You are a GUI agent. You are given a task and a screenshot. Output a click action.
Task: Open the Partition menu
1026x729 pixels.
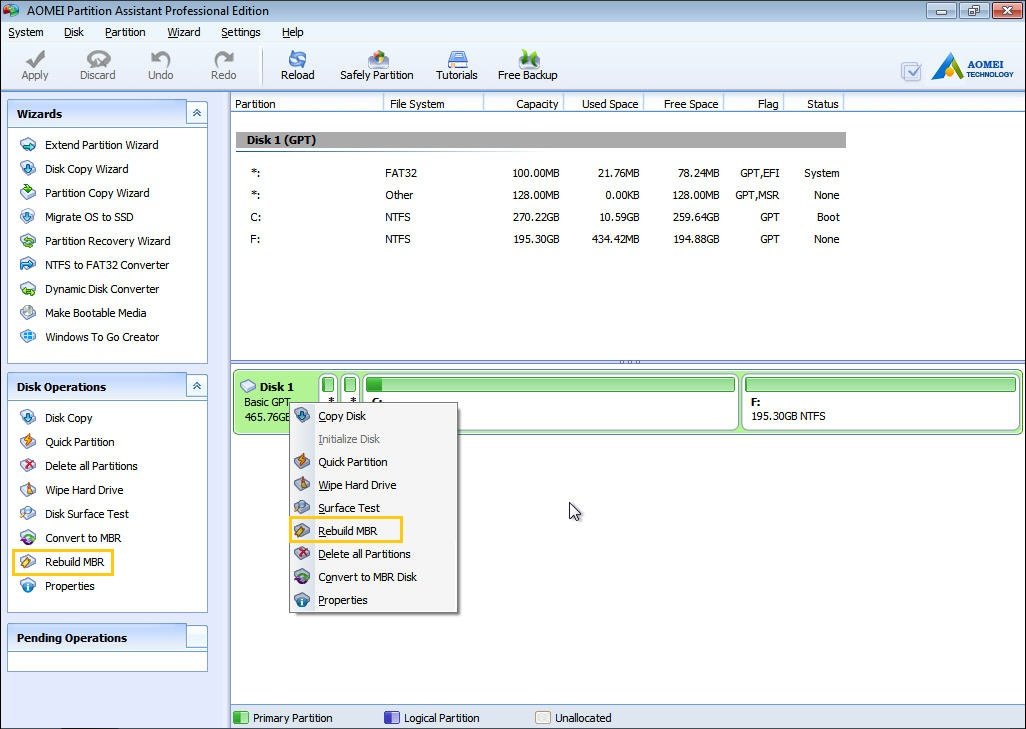click(125, 32)
